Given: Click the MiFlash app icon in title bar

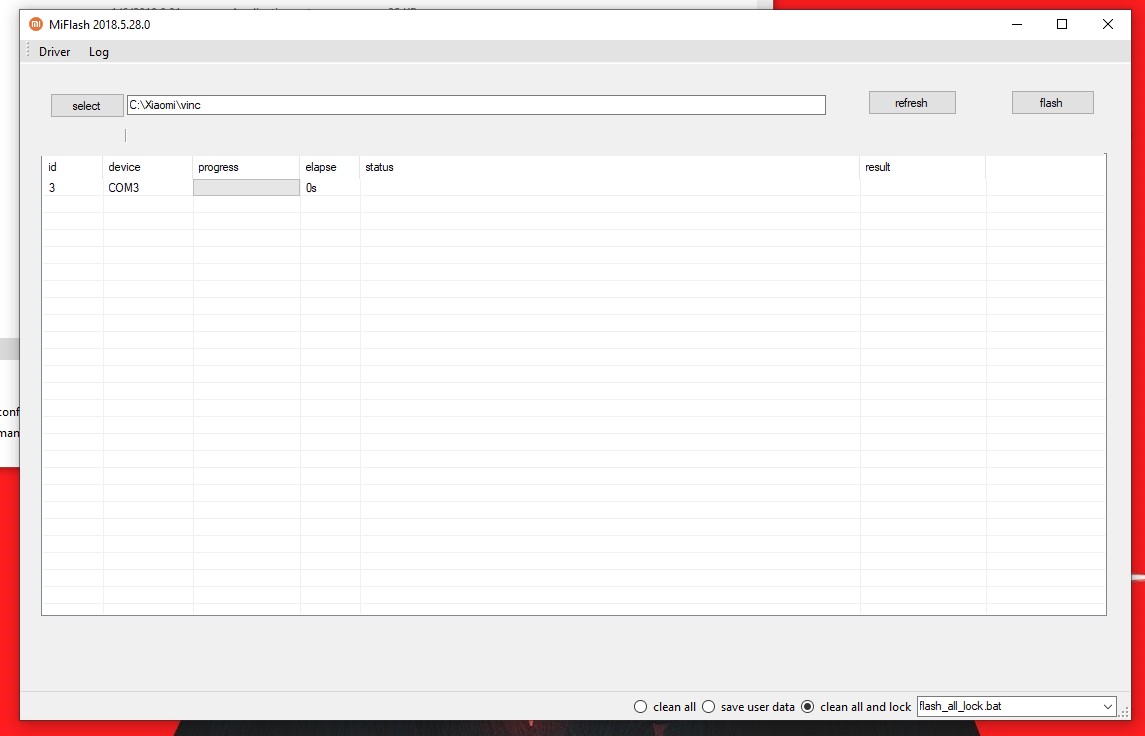Looking at the screenshot, I should coord(35,24).
